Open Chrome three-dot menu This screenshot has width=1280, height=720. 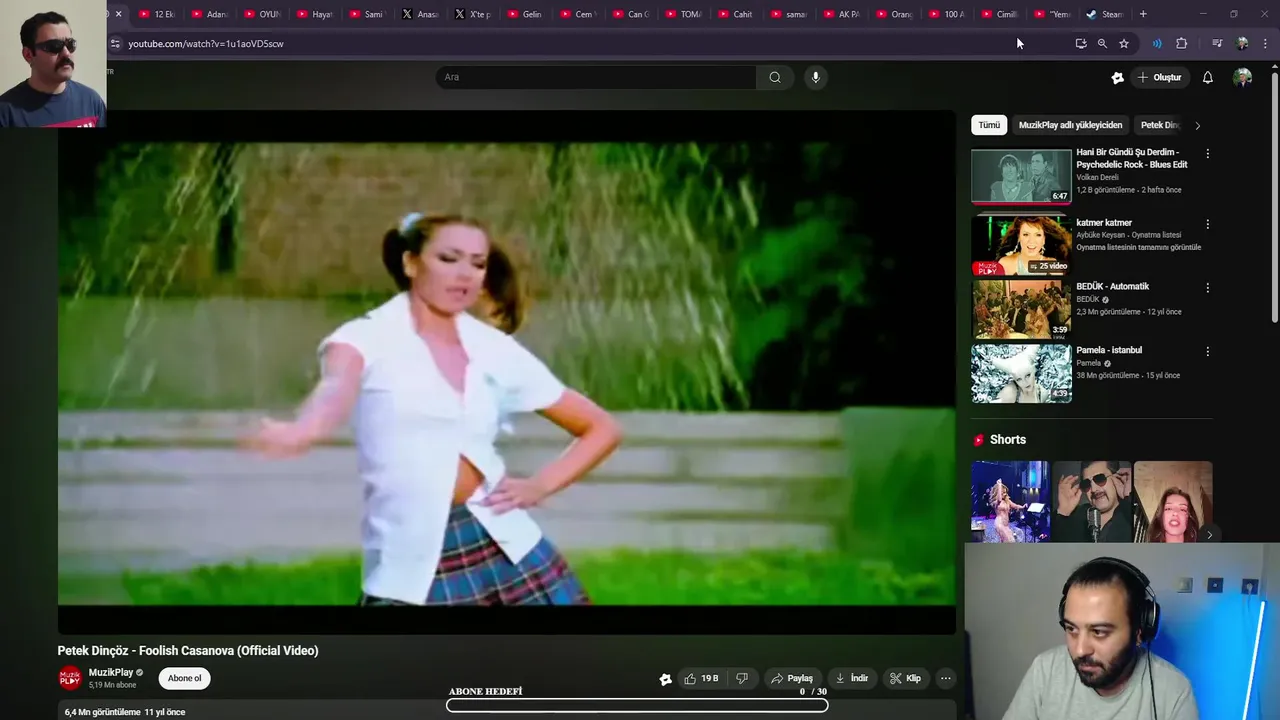[x=1265, y=43]
